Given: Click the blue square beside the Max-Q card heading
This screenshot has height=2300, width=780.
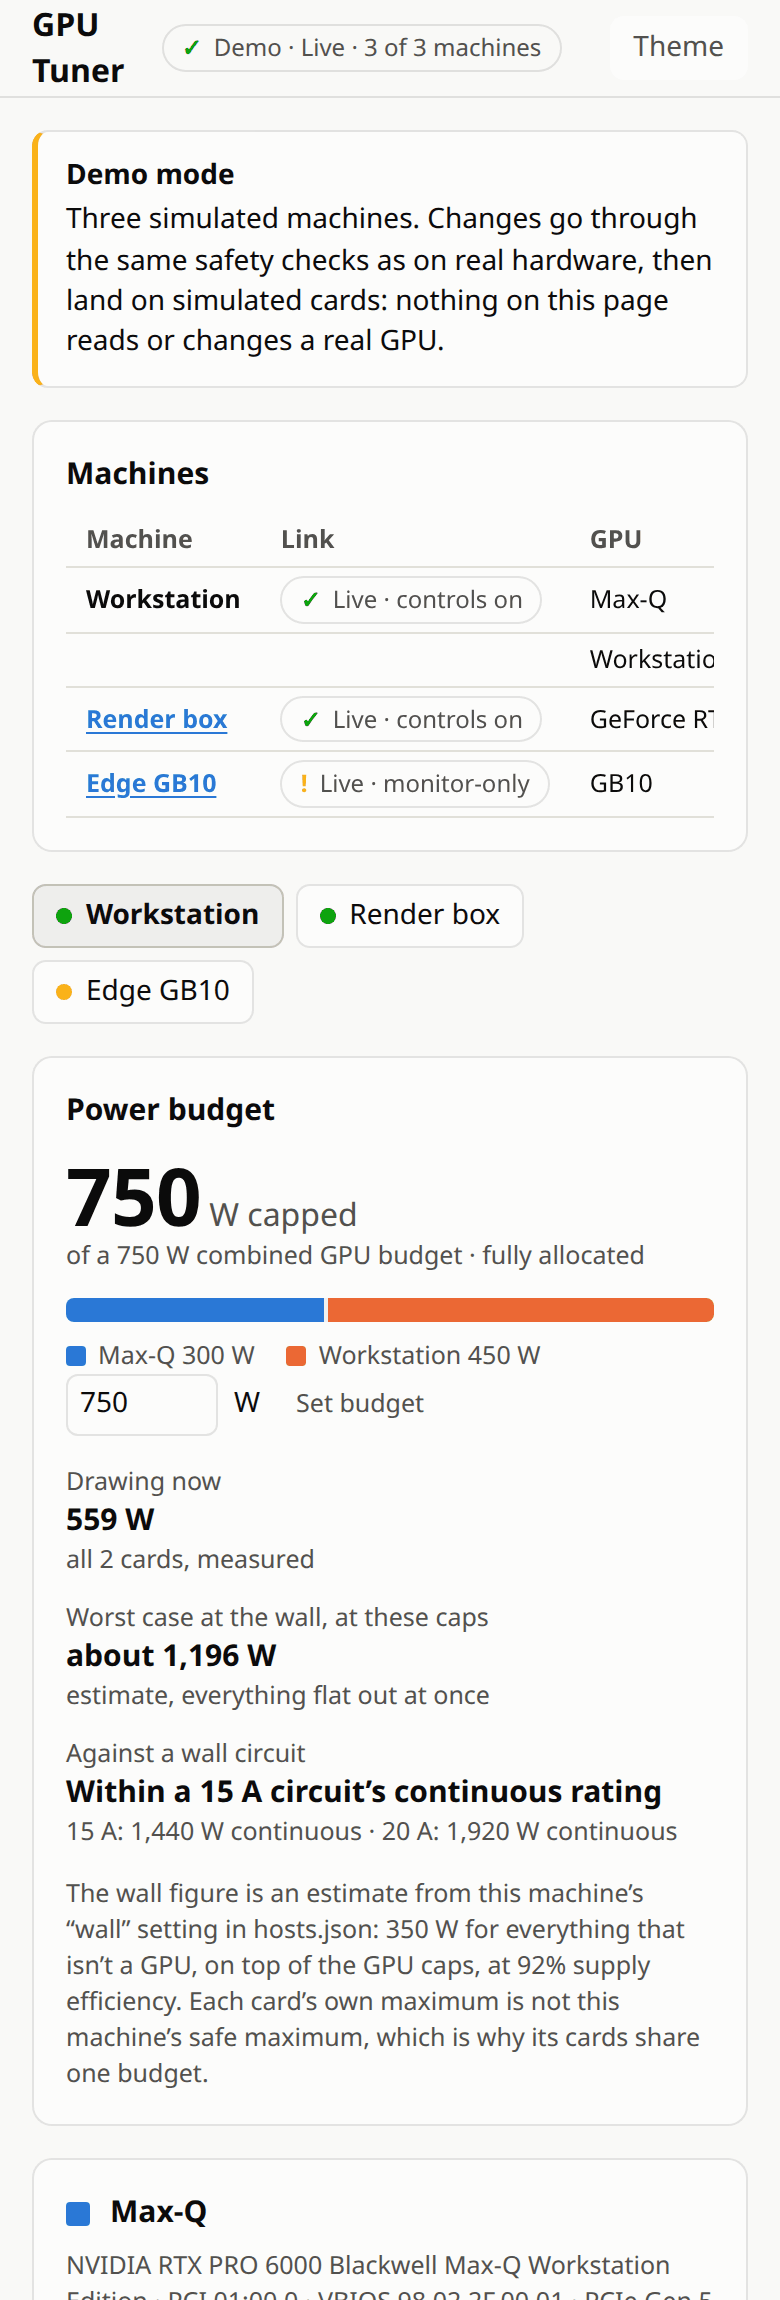Looking at the screenshot, I should 78,2213.
